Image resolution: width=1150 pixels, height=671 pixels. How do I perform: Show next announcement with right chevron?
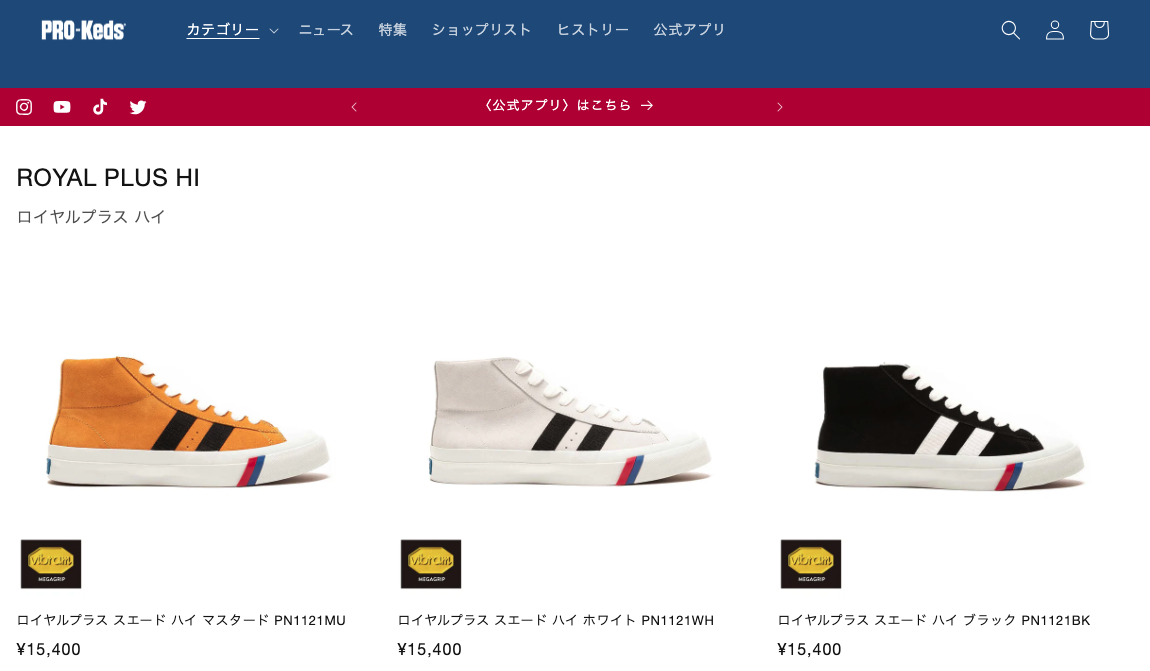click(x=780, y=107)
